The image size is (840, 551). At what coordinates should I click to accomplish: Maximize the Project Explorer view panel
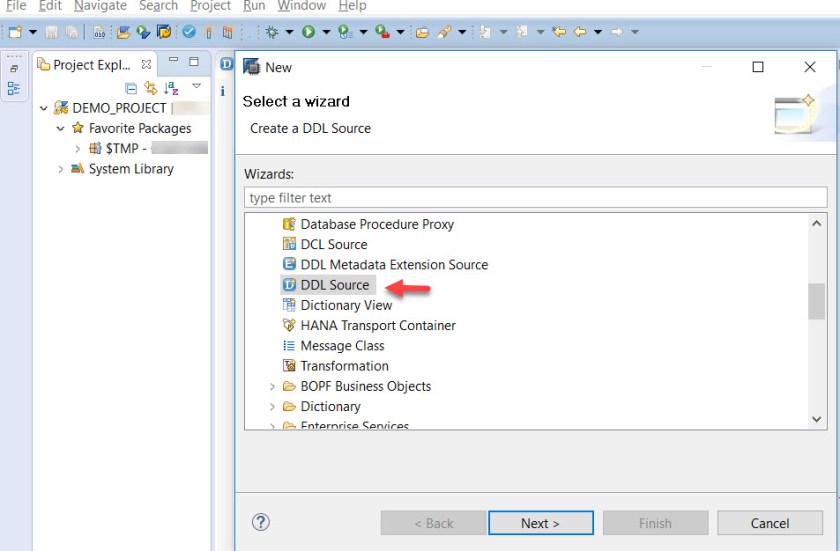[x=194, y=62]
